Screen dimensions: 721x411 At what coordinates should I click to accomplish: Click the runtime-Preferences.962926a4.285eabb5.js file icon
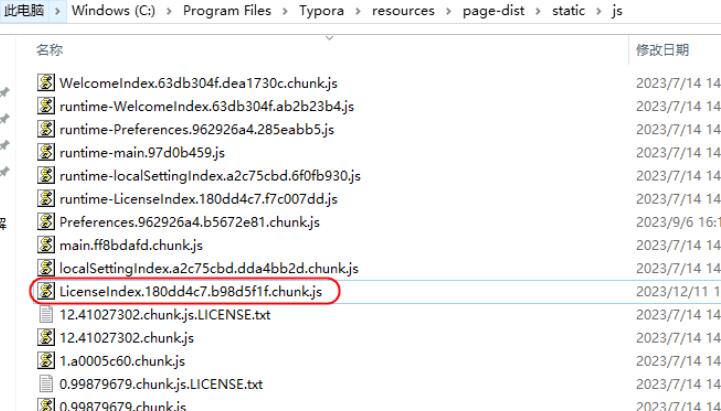pos(46,129)
